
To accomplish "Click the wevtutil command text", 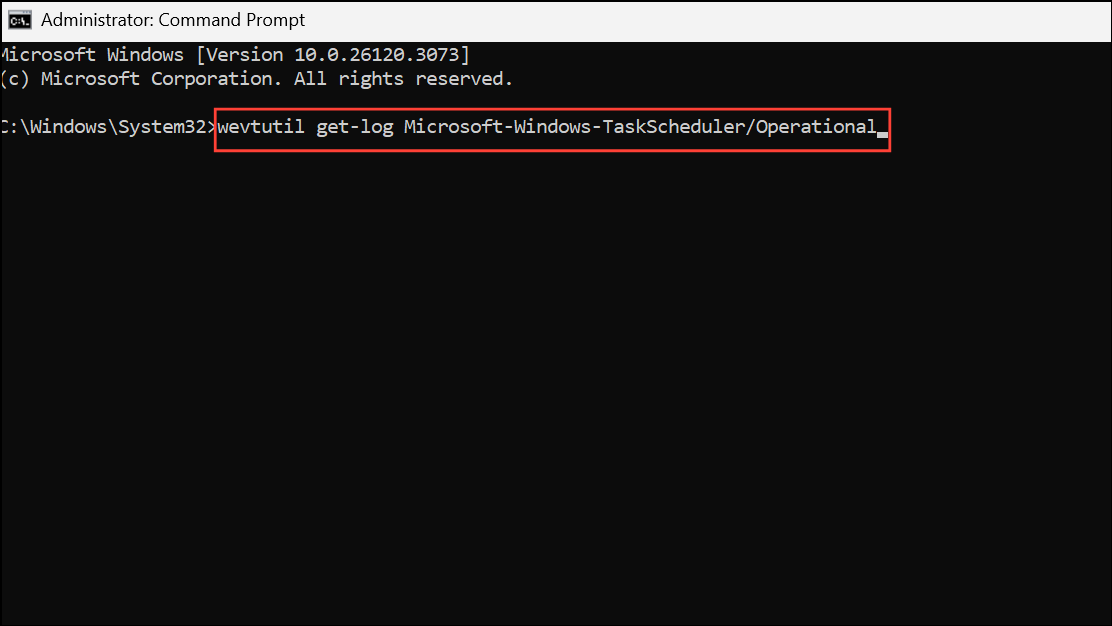I will (260, 126).
